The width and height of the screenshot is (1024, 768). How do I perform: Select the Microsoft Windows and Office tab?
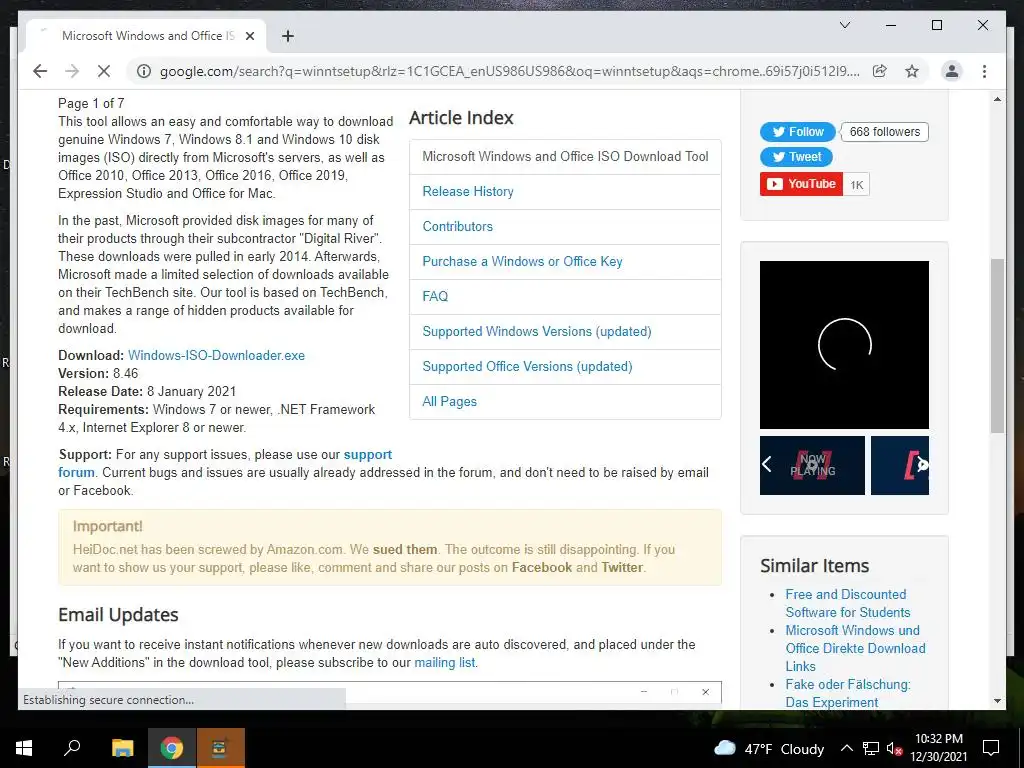coord(146,36)
